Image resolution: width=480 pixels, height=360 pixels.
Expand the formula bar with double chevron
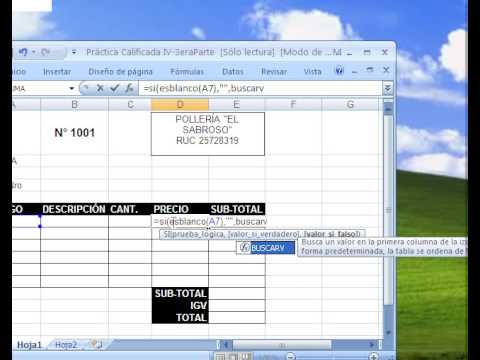tap(387, 89)
